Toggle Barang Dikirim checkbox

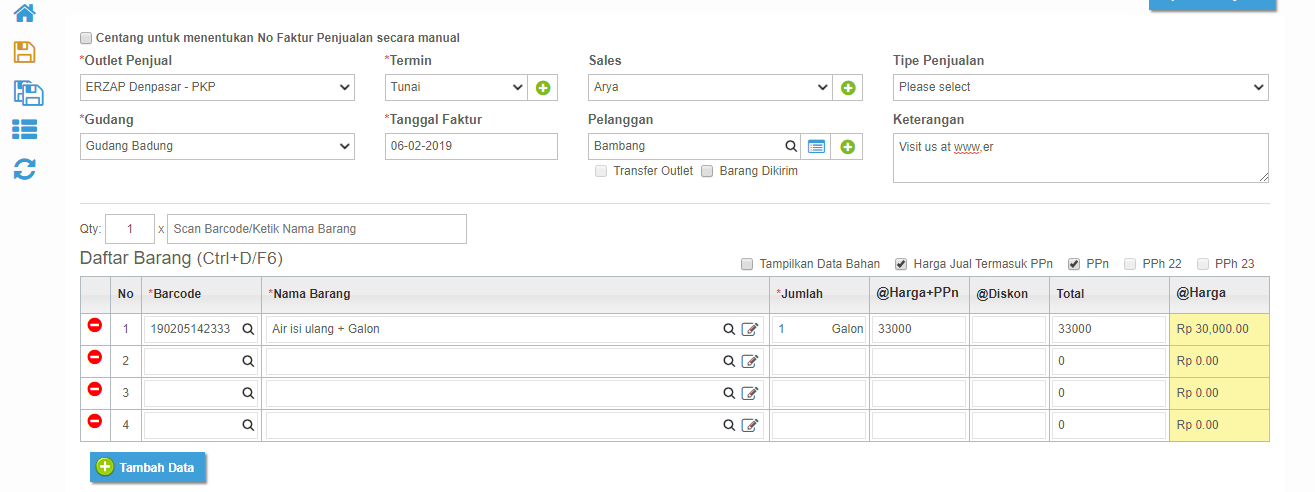tap(707, 171)
